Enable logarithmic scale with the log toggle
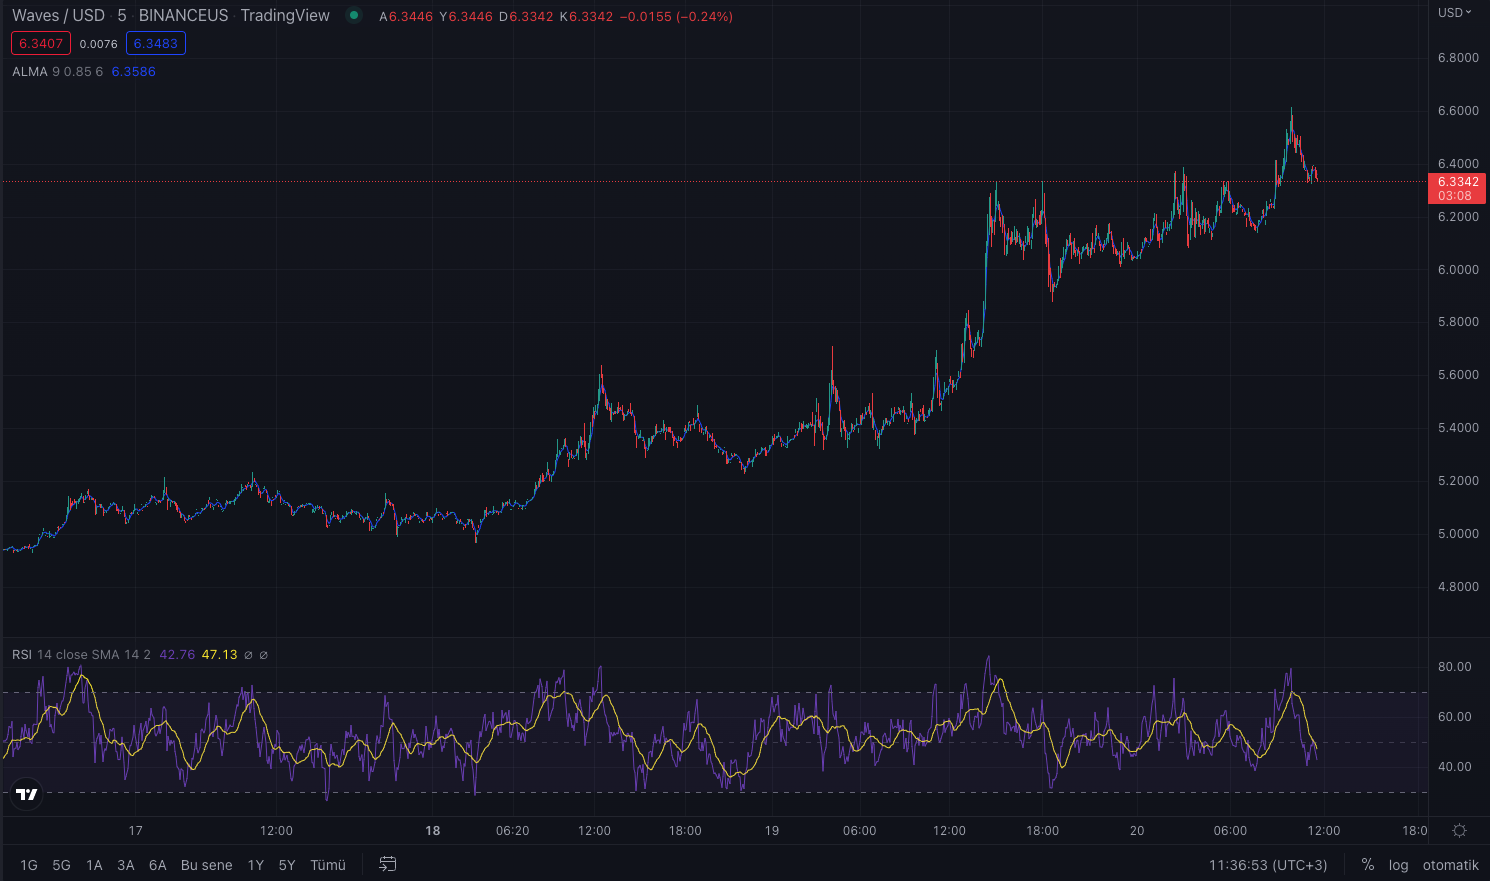 (1398, 864)
